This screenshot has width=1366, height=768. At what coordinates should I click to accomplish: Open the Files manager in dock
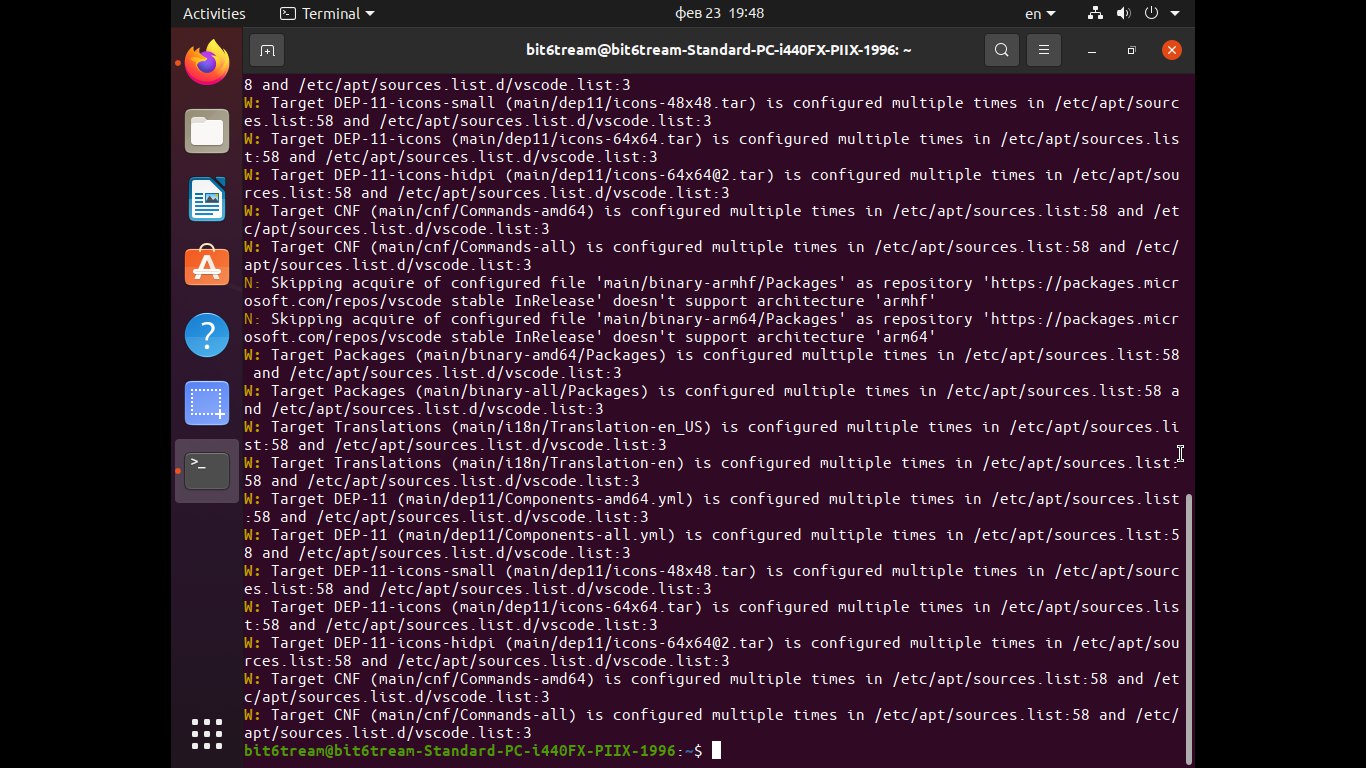click(207, 131)
